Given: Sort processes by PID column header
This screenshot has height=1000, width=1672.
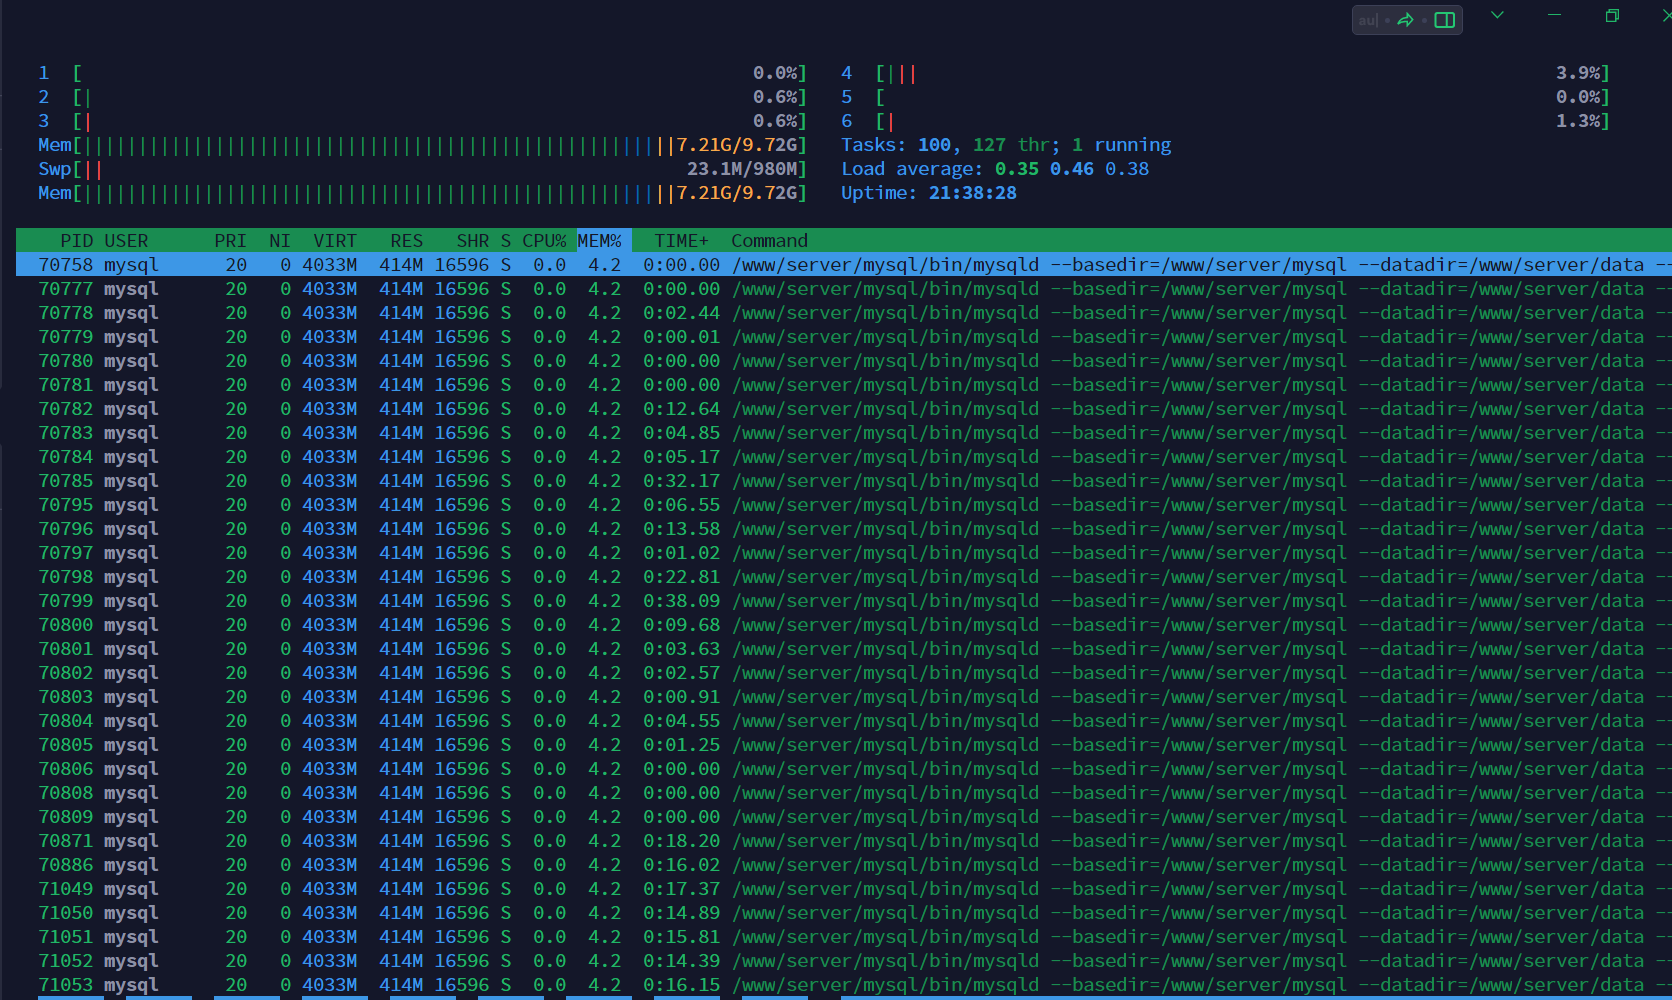Looking at the screenshot, I should 76,241.
